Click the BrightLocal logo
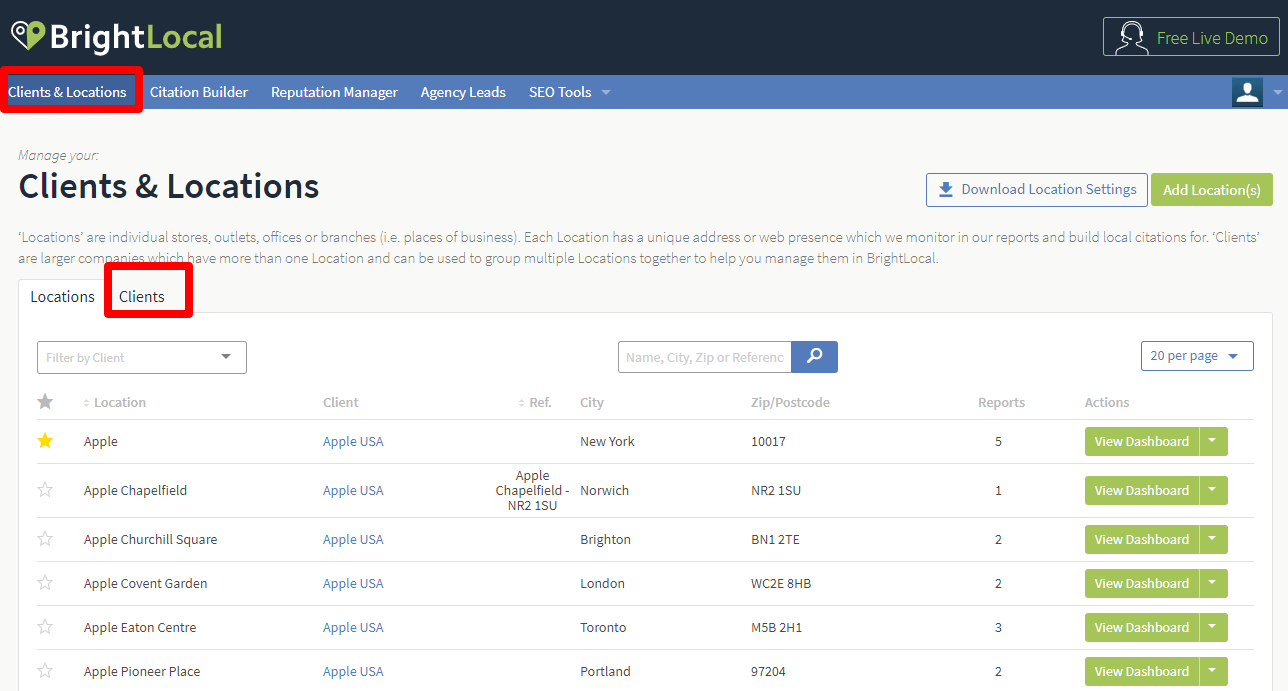The width and height of the screenshot is (1288, 691). 117,37
